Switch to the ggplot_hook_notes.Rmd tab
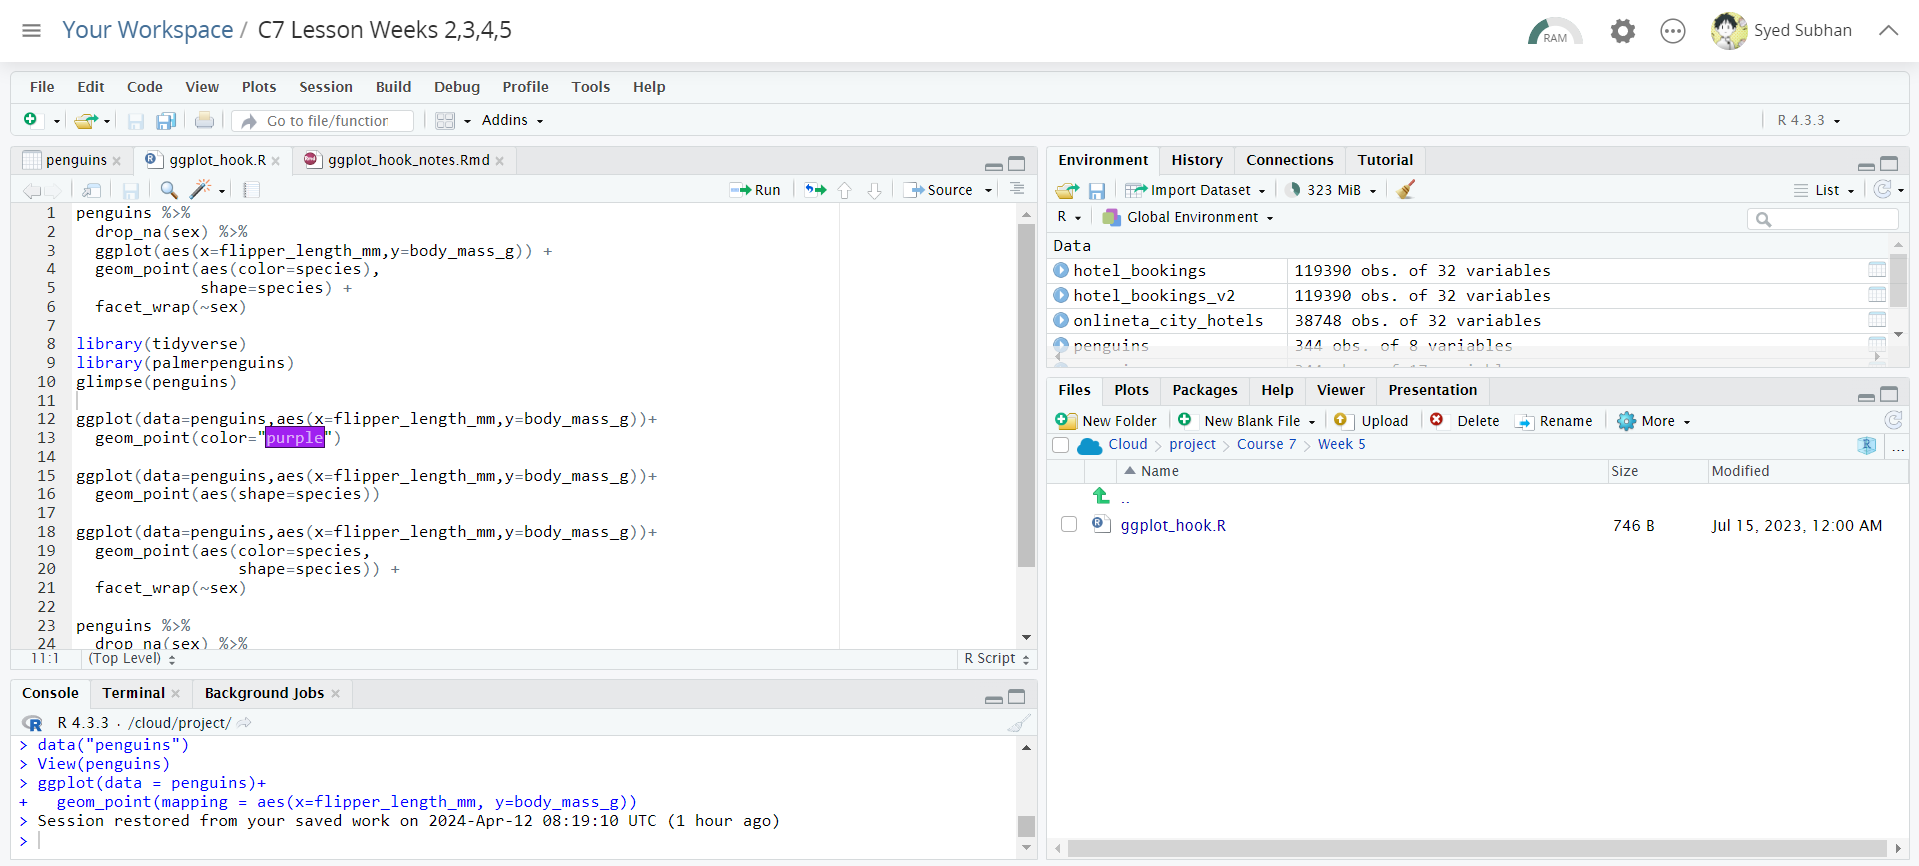The width and height of the screenshot is (1919, 866). (408, 160)
